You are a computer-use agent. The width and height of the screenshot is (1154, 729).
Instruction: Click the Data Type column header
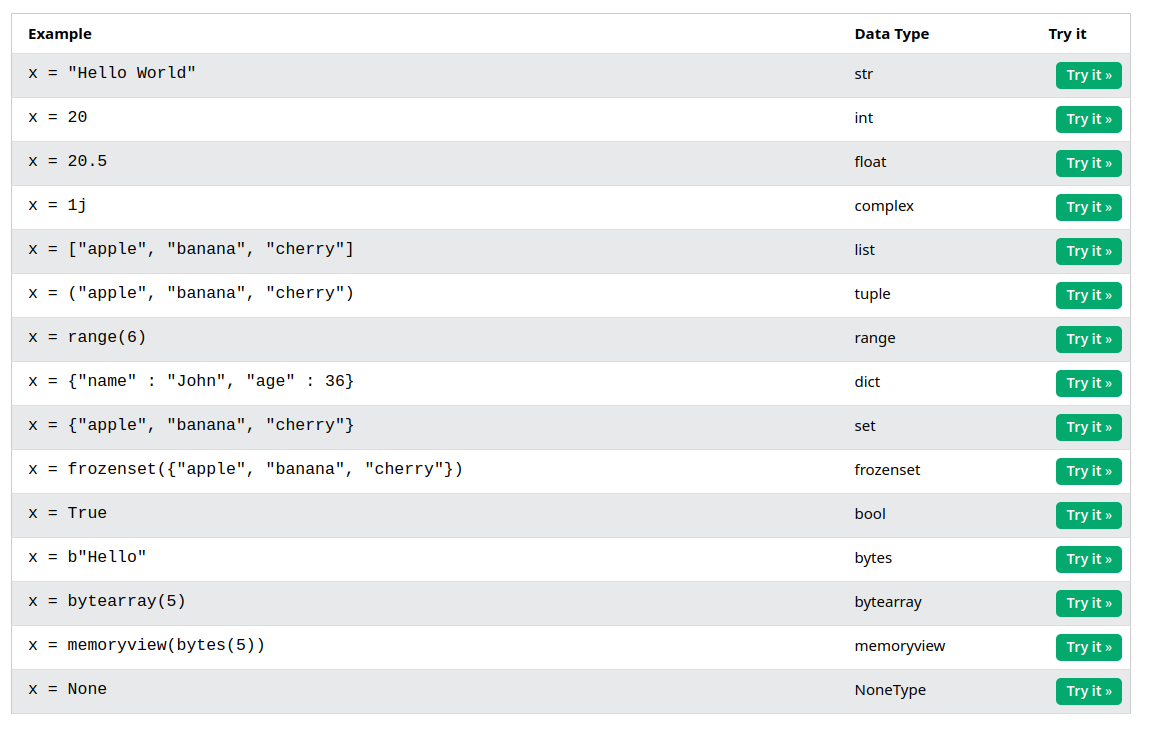[x=891, y=34]
